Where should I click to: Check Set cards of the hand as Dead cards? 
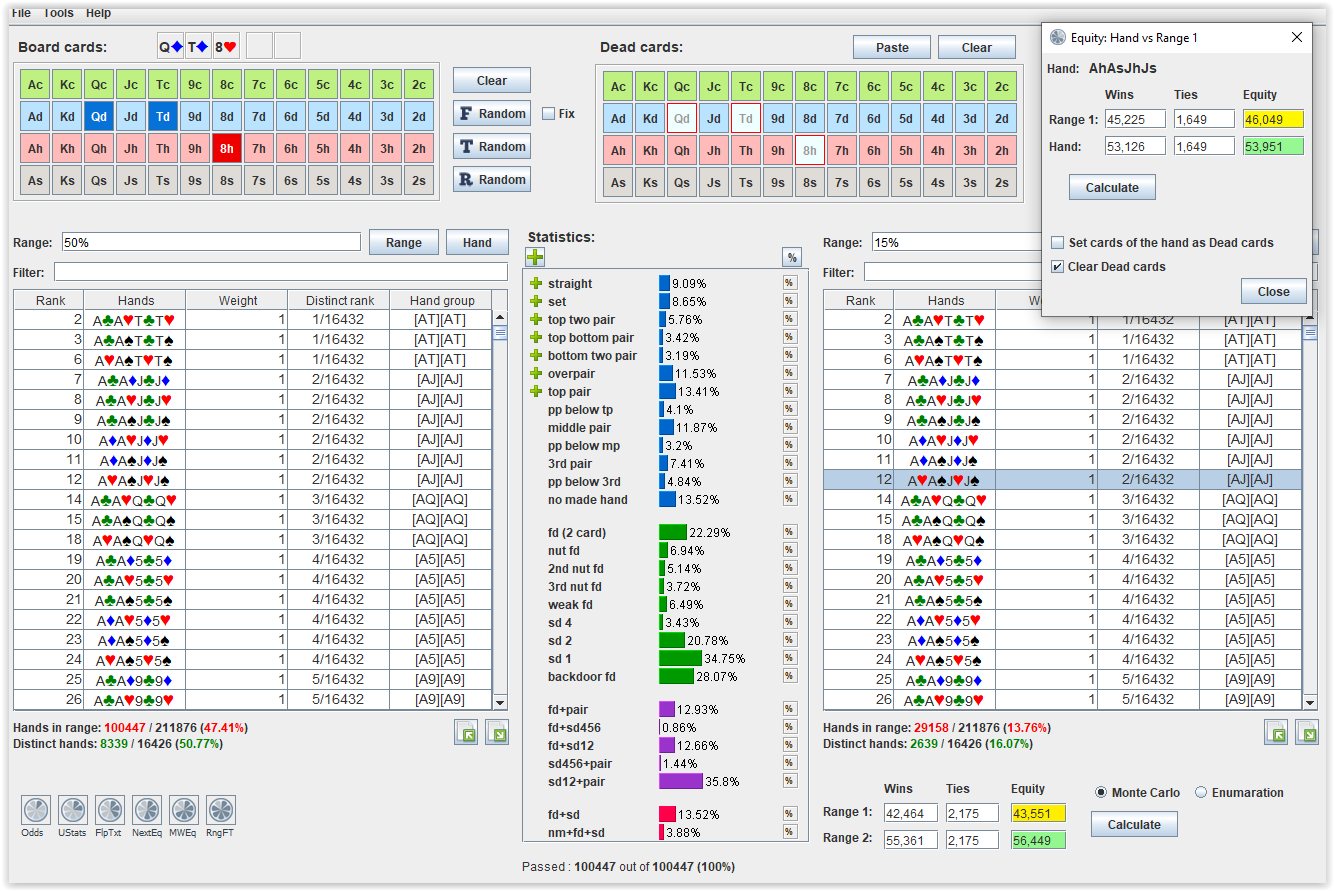coord(1058,243)
